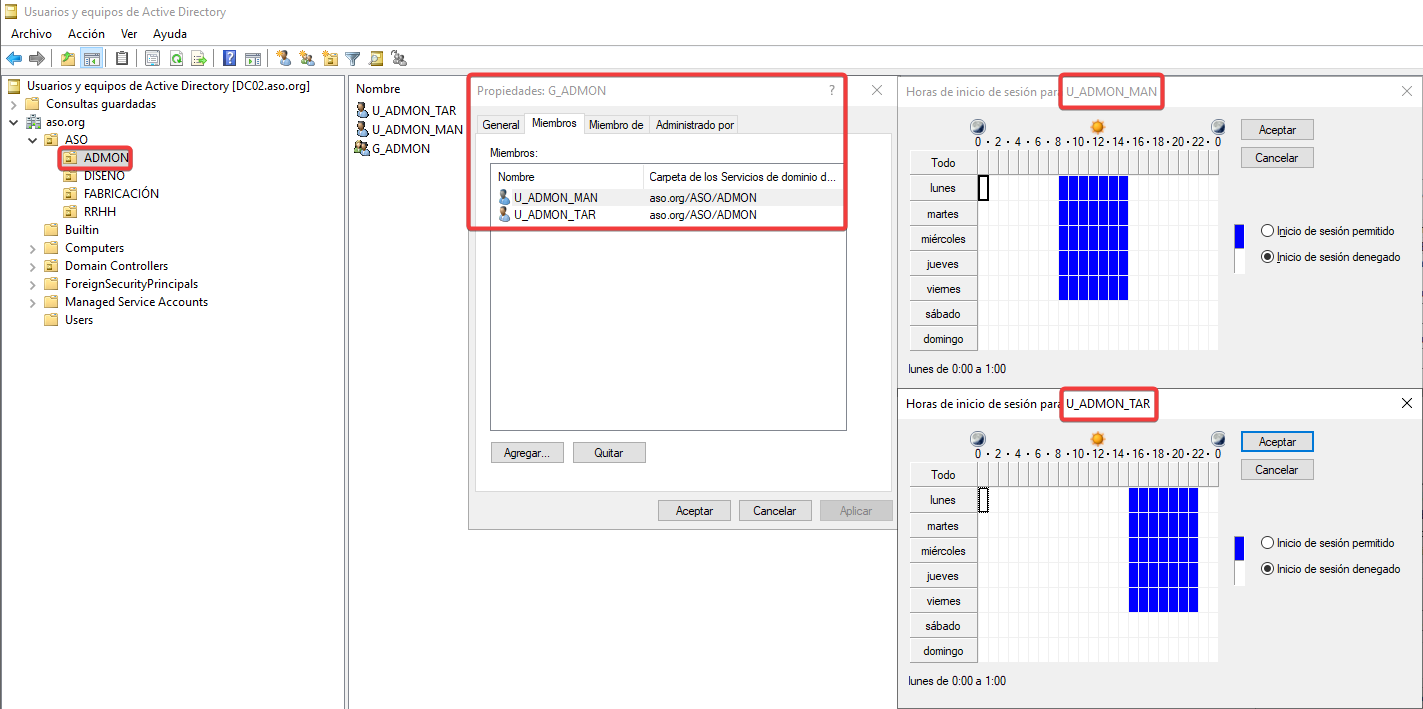Click the Up one level folder icon
The image size is (1423, 709).
(x=68, y=59)
